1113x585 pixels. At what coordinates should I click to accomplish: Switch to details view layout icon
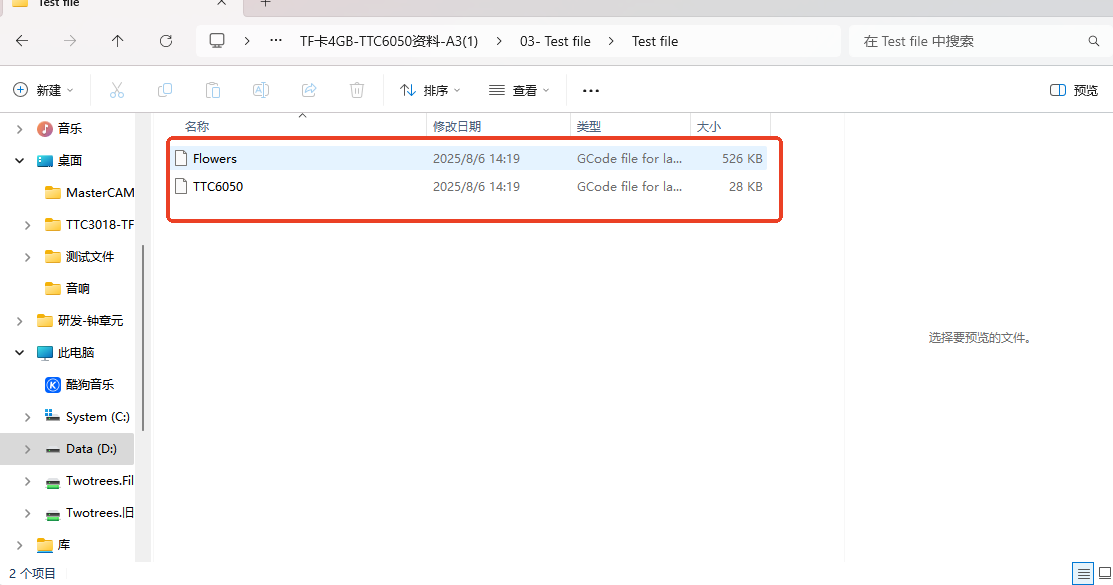click(1083, 574)
